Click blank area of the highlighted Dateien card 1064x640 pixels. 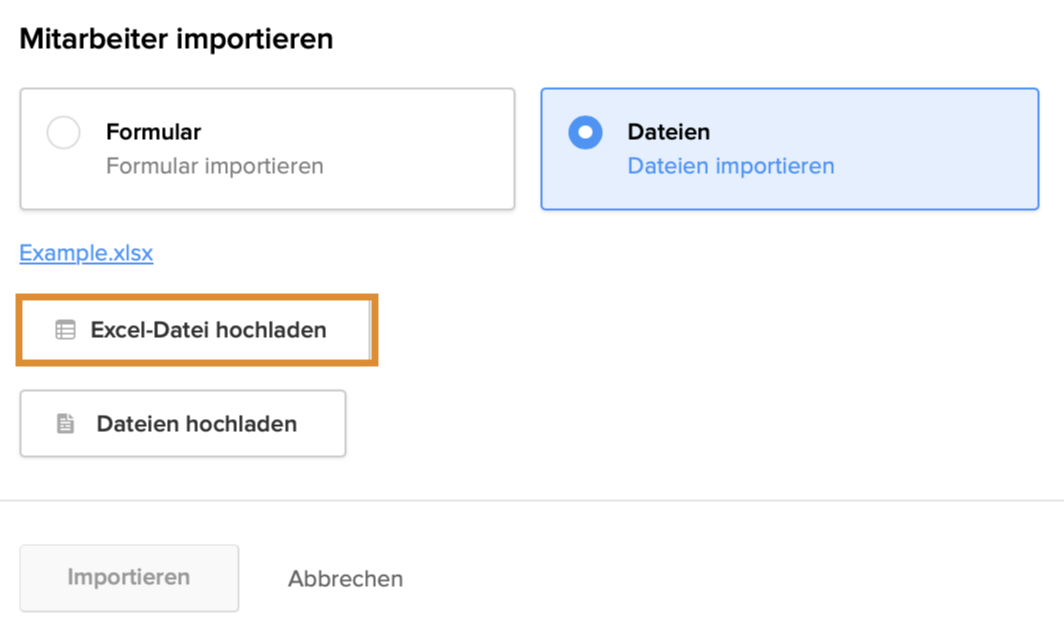(940, 150)
